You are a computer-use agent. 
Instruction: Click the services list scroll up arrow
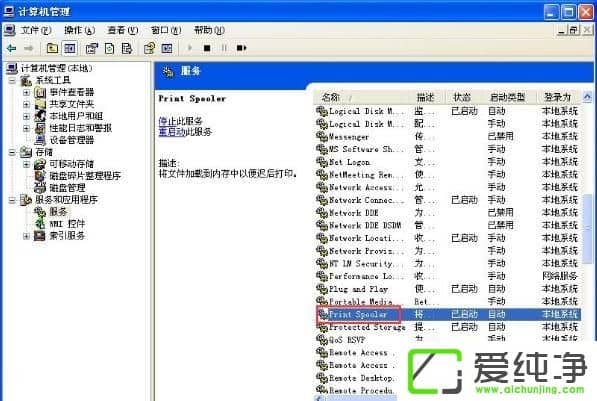(x=587, y=97)
